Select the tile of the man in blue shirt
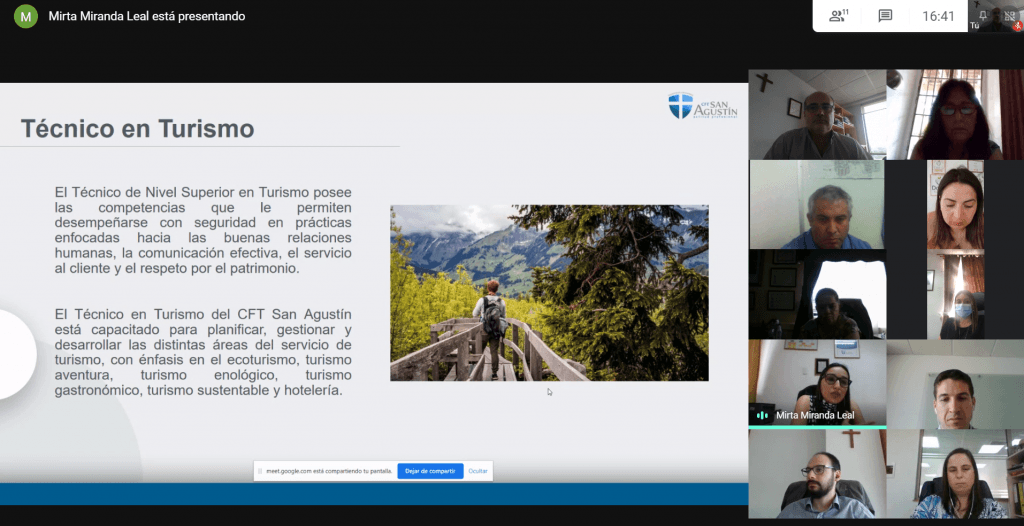Viewport: 1024px width, 526px height. pyautogui.click(x=817, y=205)
